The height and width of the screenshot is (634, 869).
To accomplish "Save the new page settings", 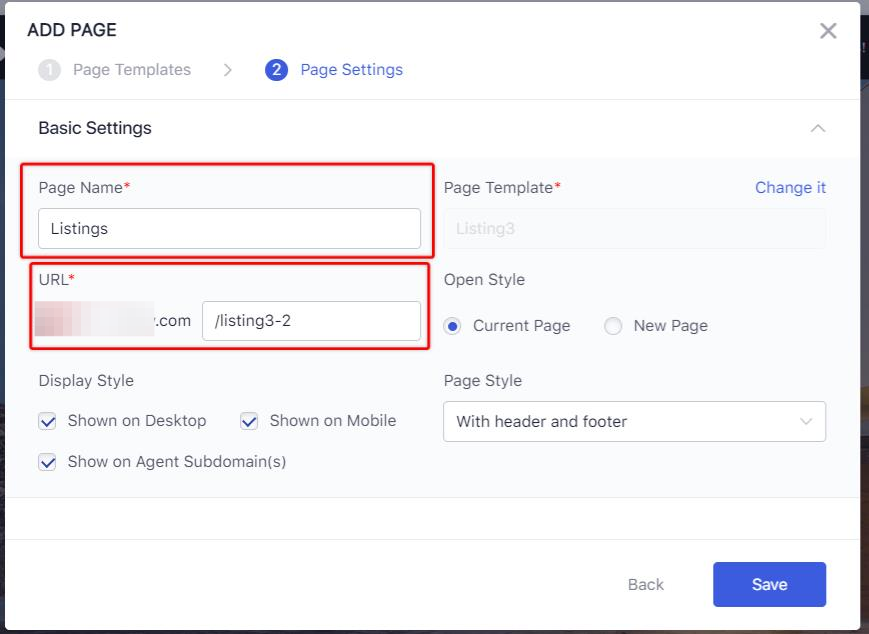I will (769, 584).
